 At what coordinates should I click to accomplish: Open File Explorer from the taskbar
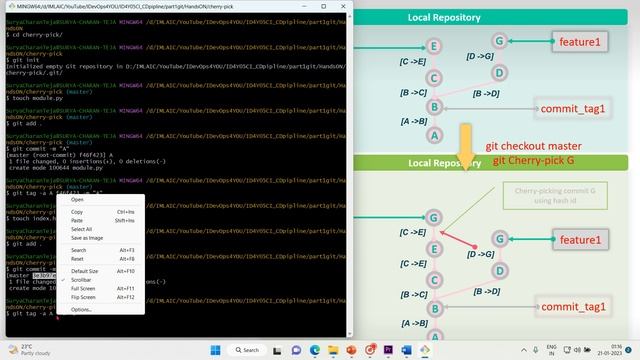tap(333, 350)
